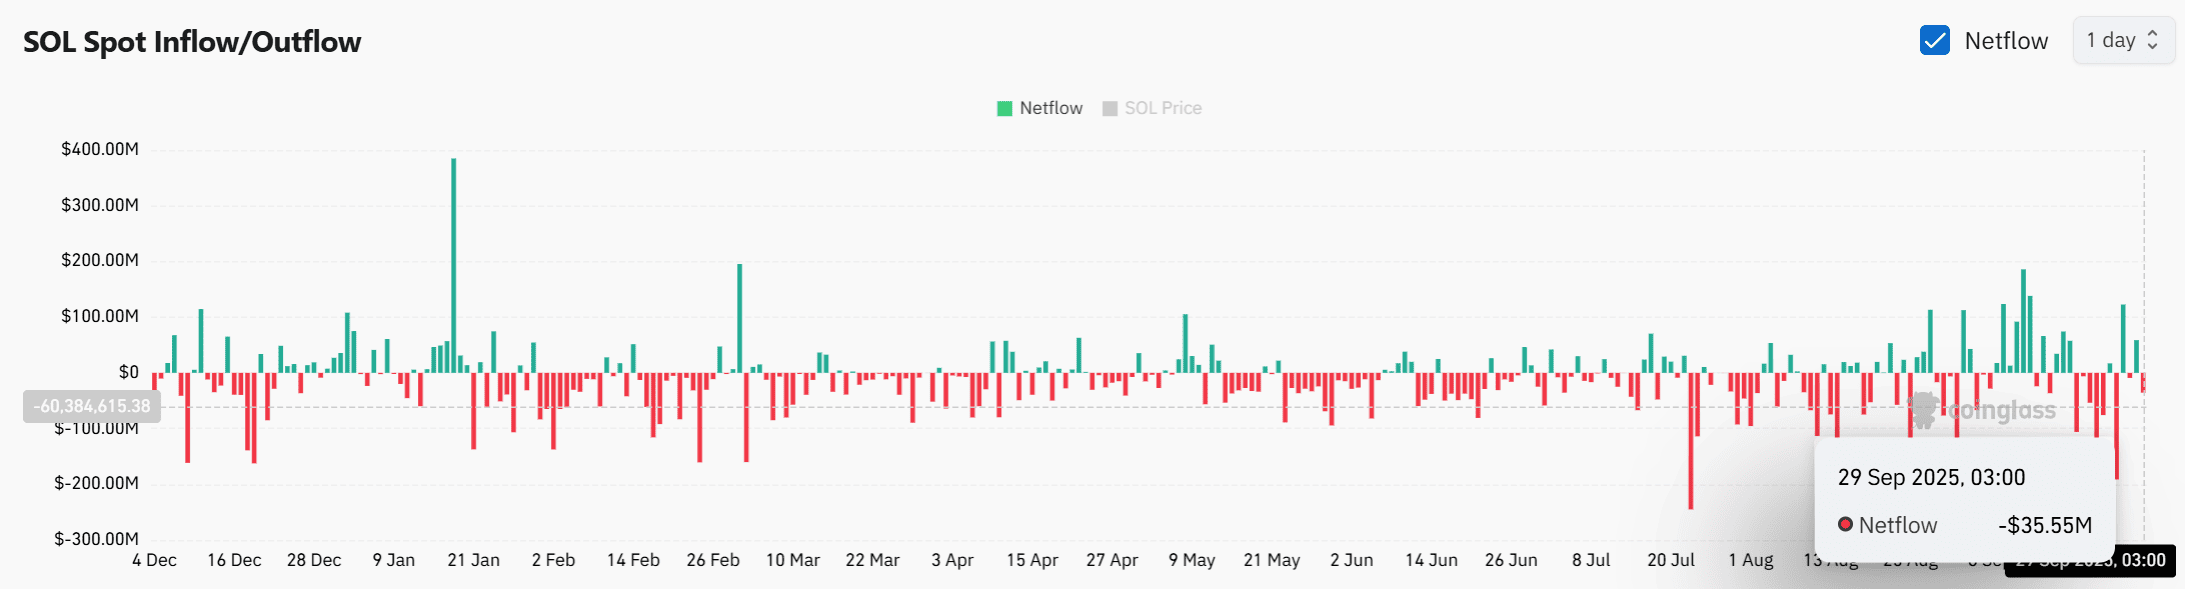Viewport: 2185px width, 589px height.
Task: Click the -$35.55M value in tooltip
Action: 2044,525
